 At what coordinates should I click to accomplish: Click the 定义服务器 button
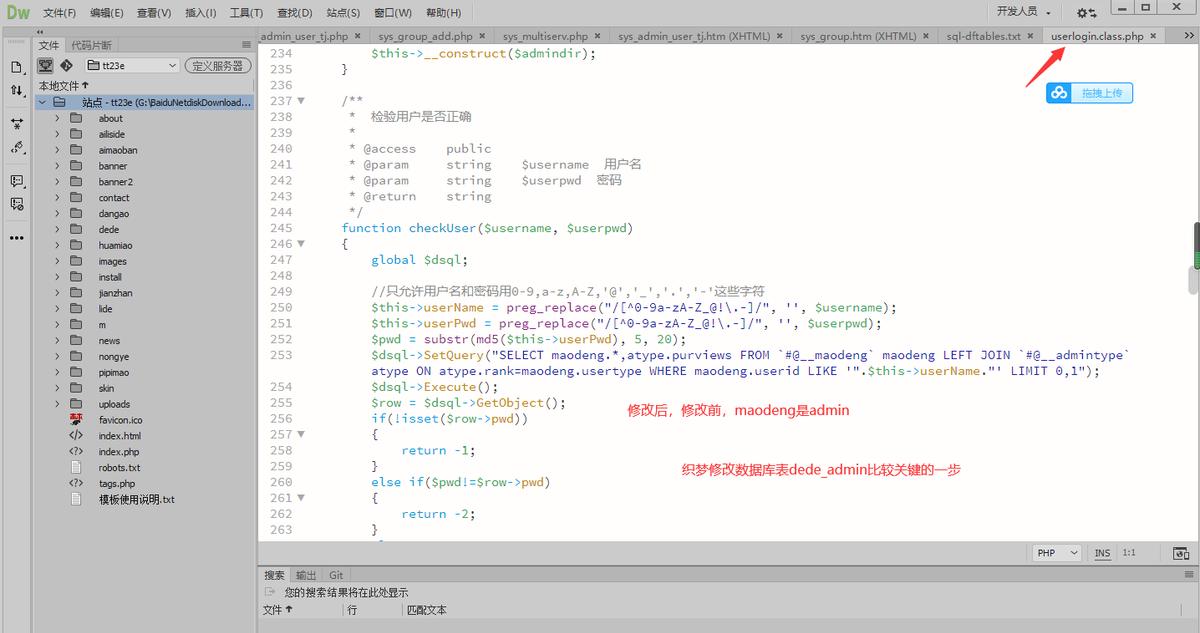pos(218,65)
